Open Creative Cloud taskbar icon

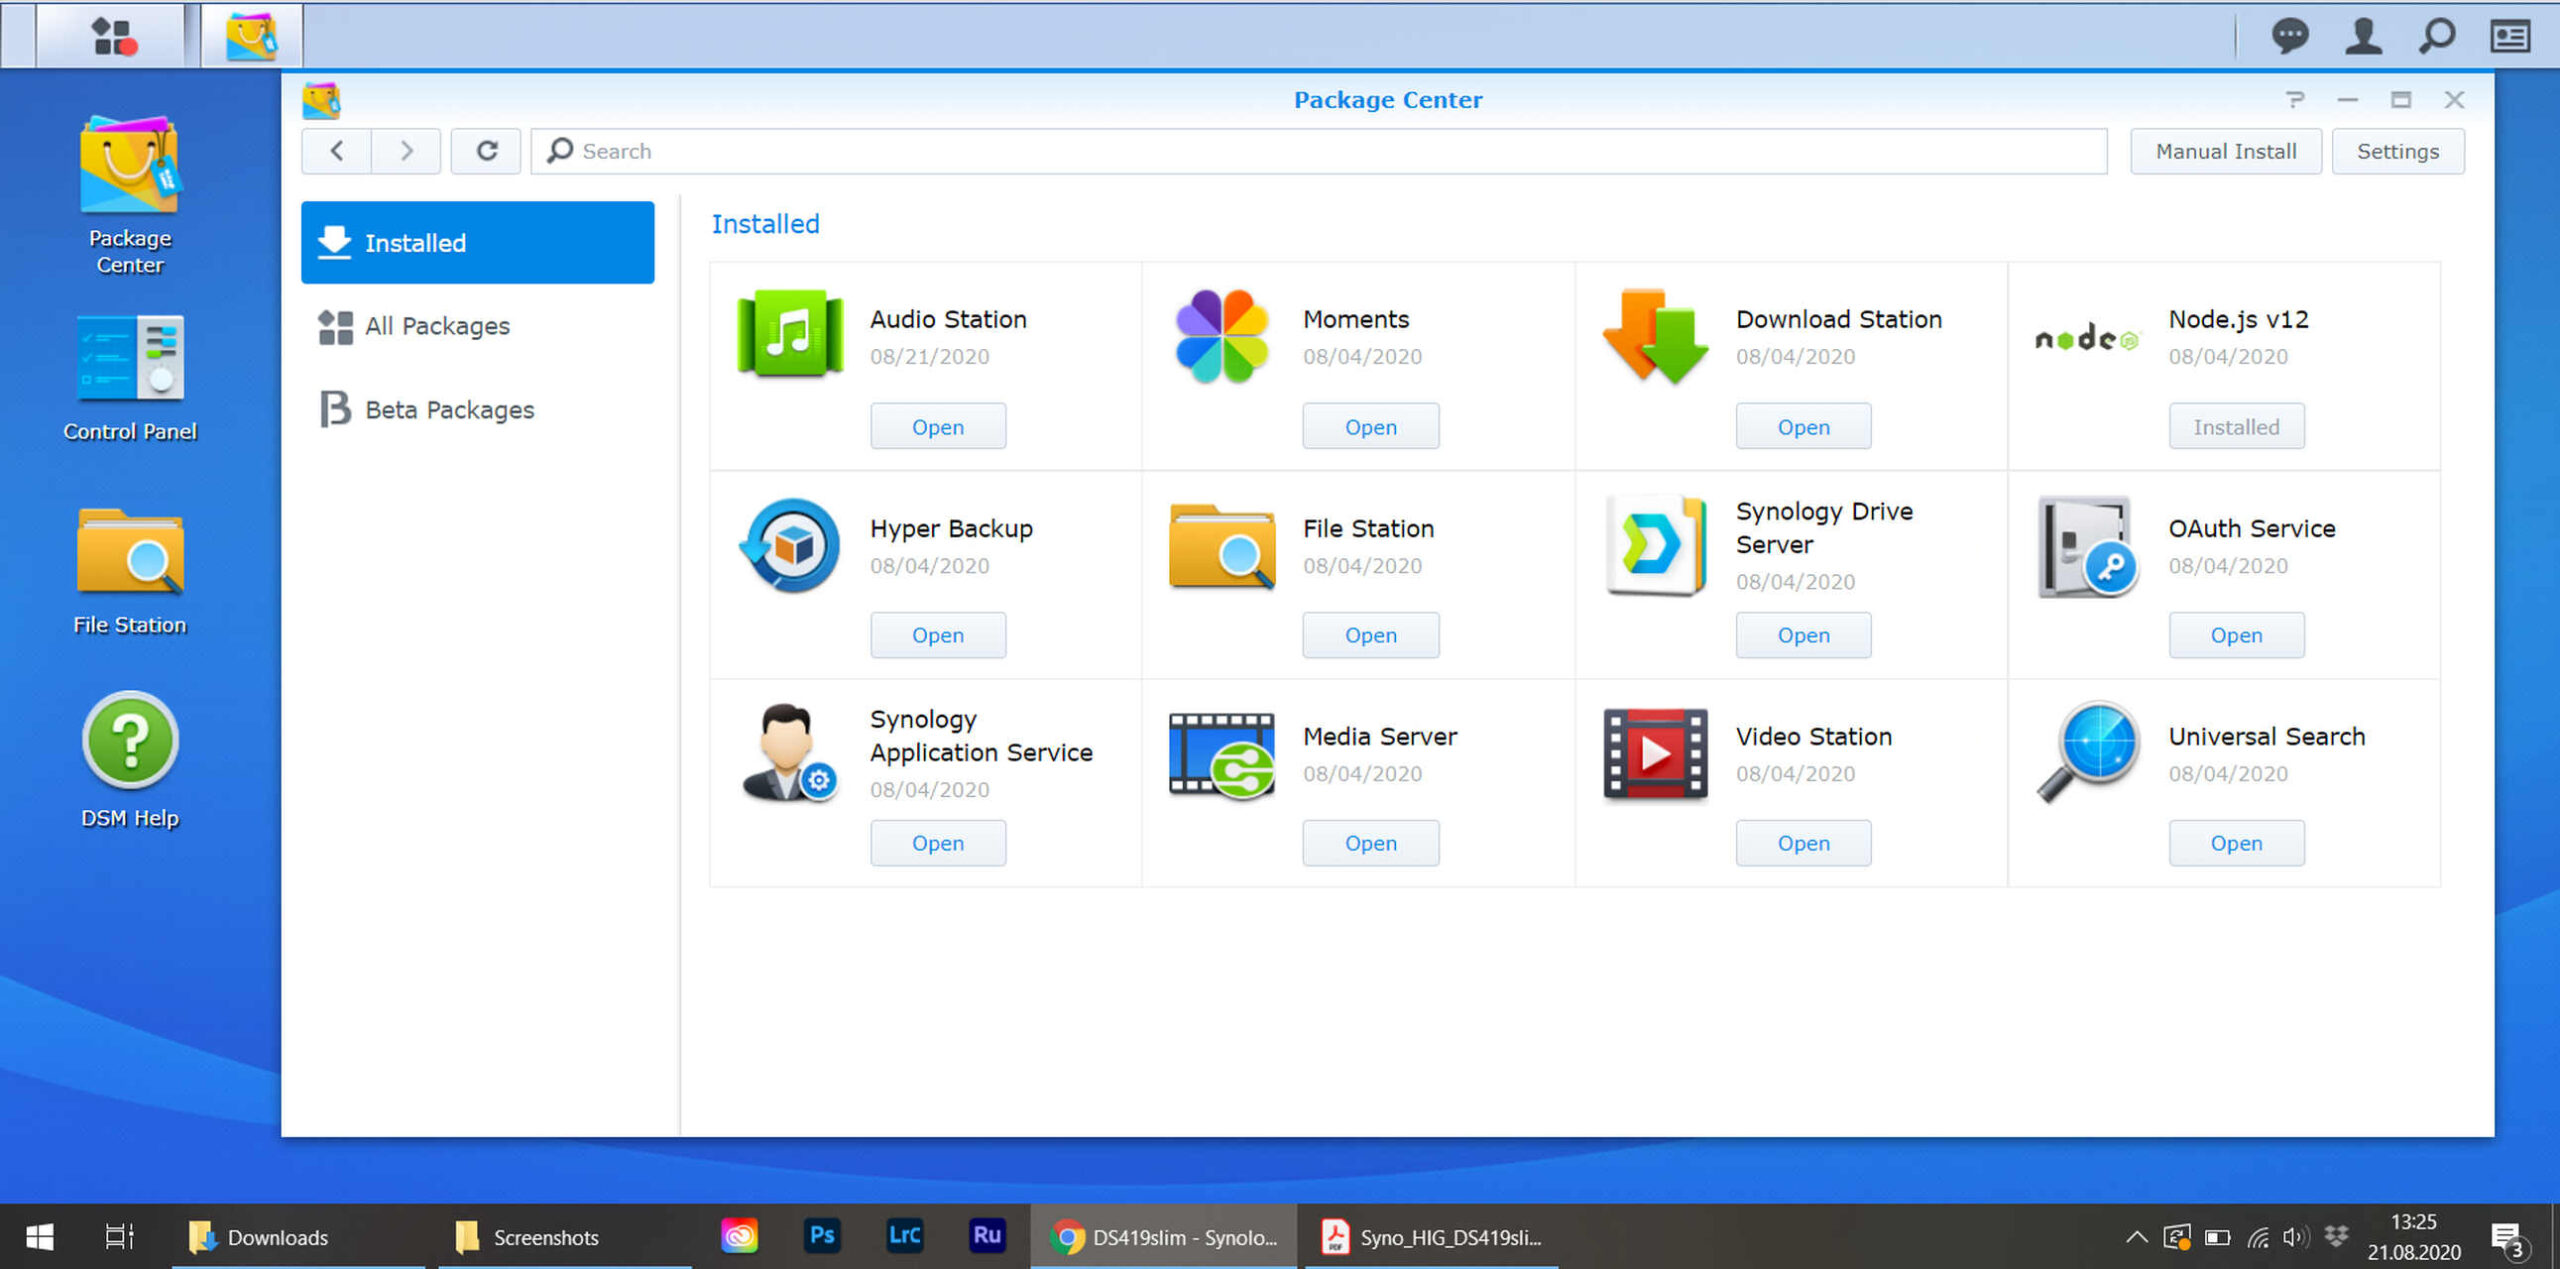739,1236
